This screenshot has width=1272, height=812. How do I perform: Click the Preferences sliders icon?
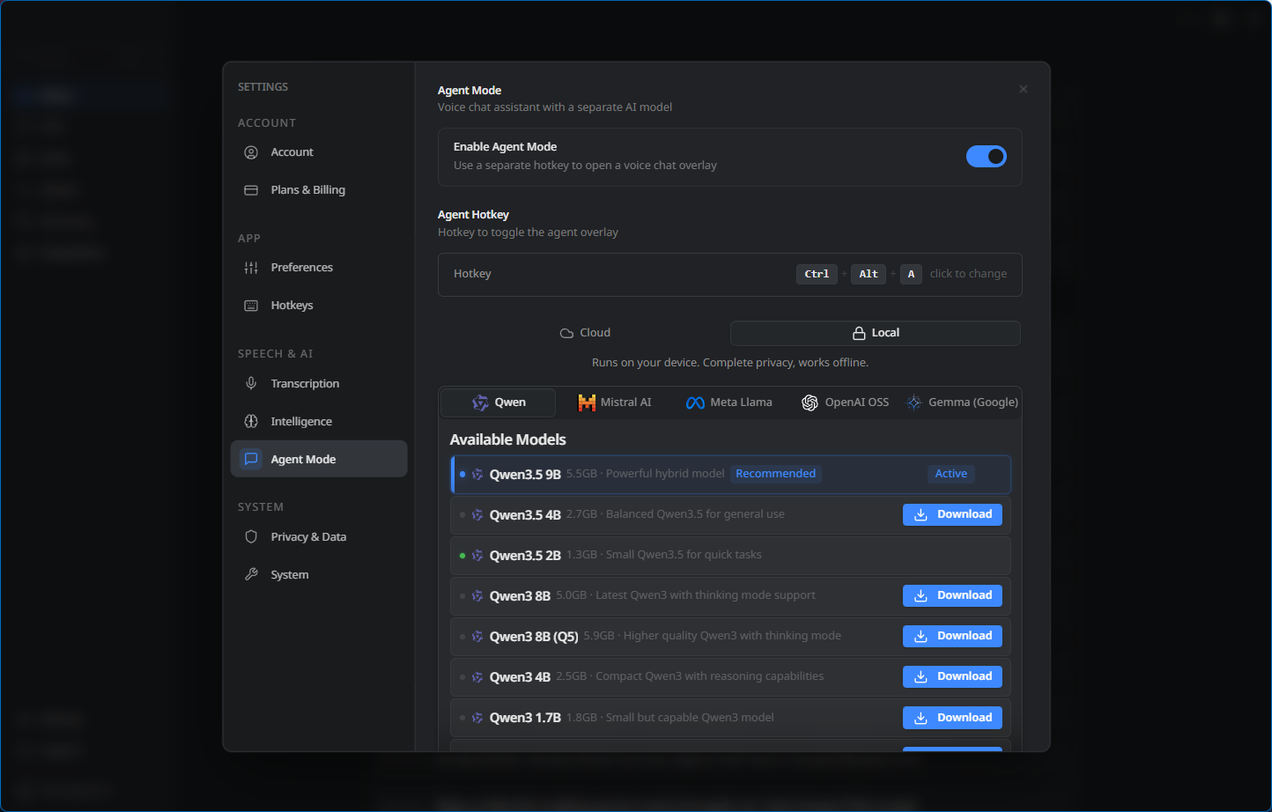[x=251, y=267]
